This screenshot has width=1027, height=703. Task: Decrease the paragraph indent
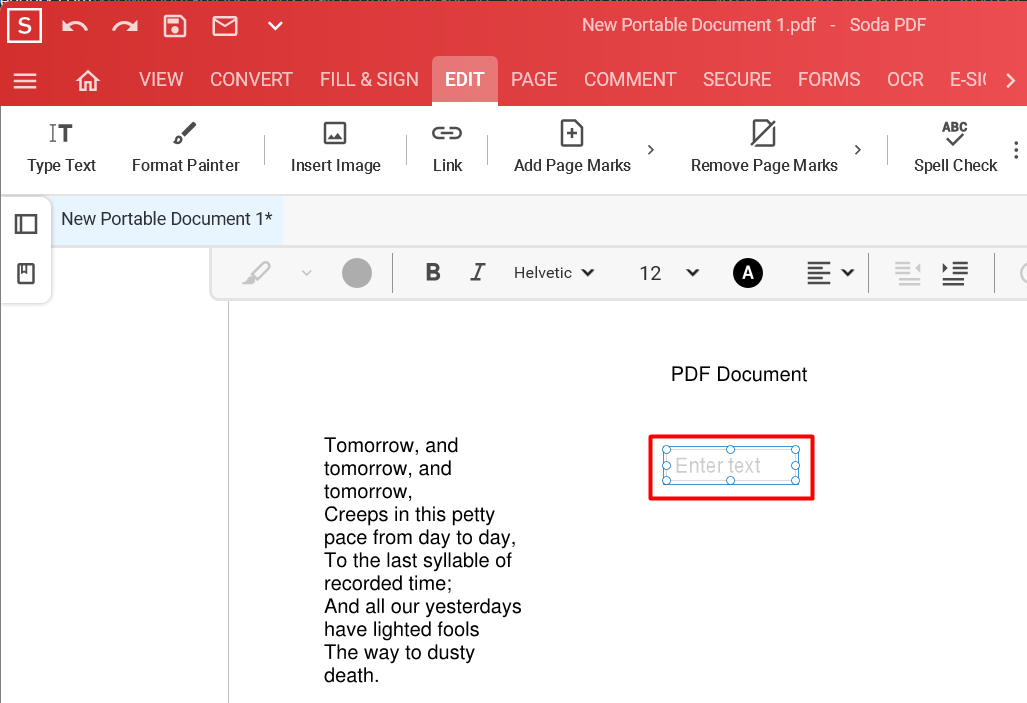coord(908,273)
